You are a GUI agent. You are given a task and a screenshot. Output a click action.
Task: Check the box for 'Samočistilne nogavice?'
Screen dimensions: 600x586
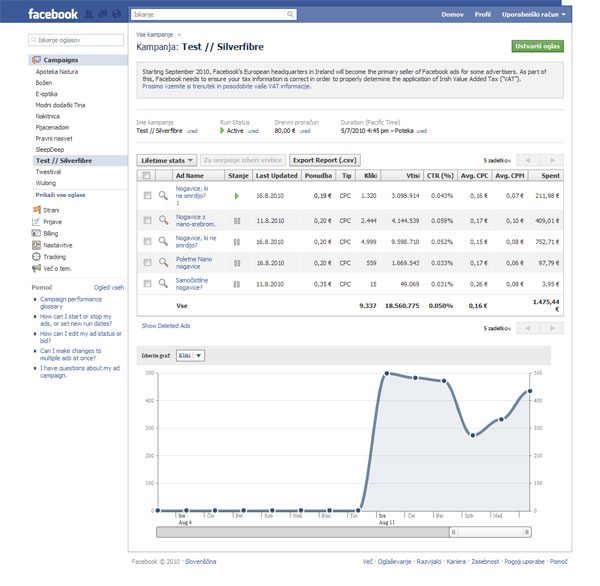pos(147,283)
